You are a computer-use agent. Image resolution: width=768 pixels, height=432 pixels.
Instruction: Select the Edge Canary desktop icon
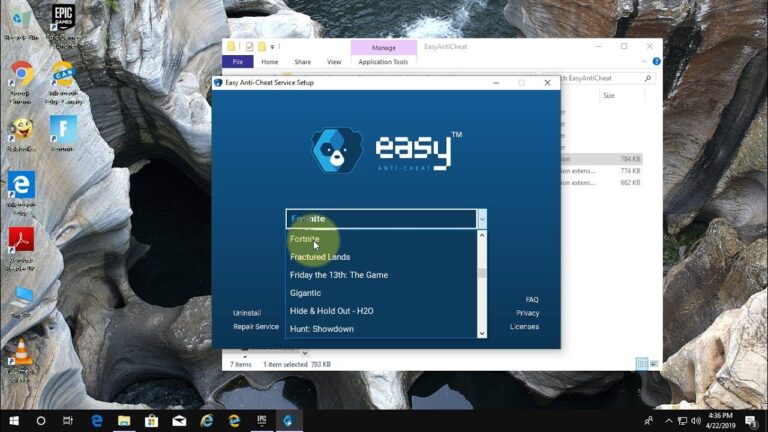(x=63, y=82)
